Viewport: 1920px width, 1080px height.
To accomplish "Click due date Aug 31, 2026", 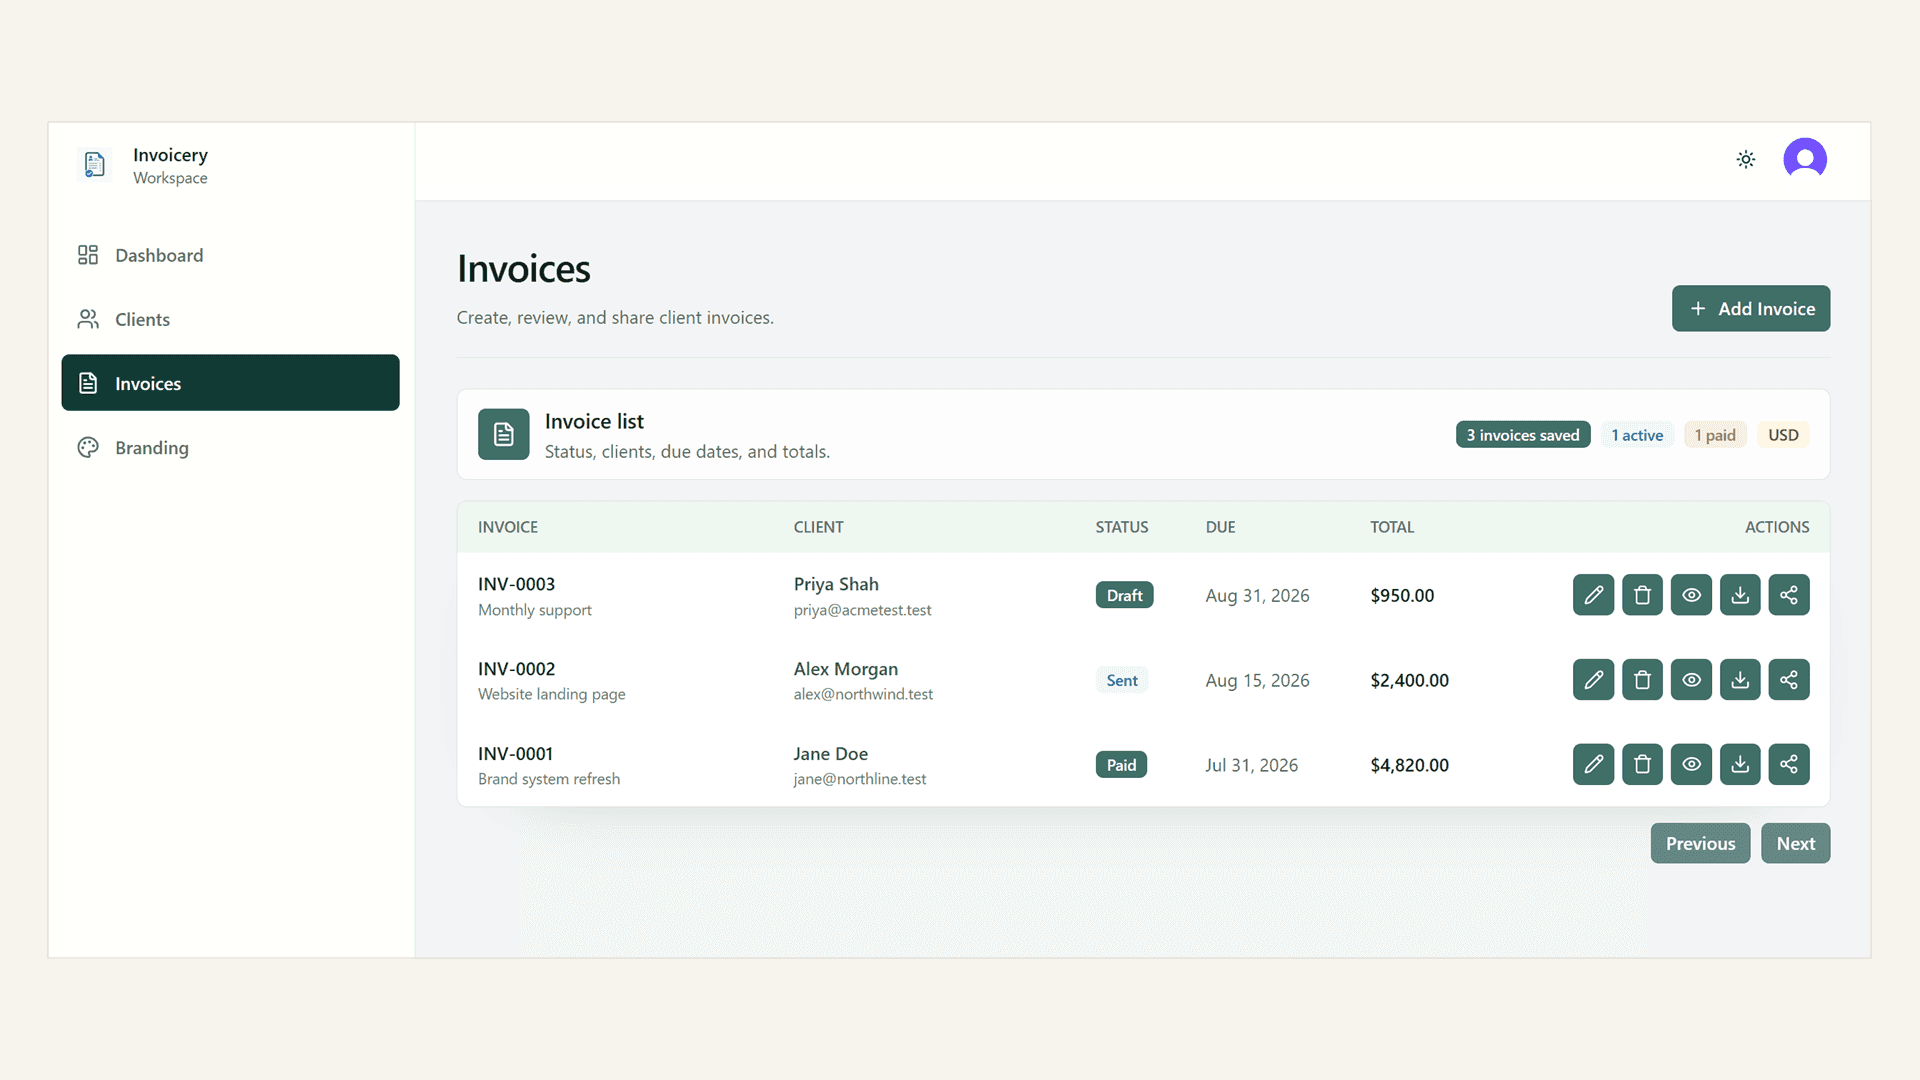I will (x=1257, y=596).
